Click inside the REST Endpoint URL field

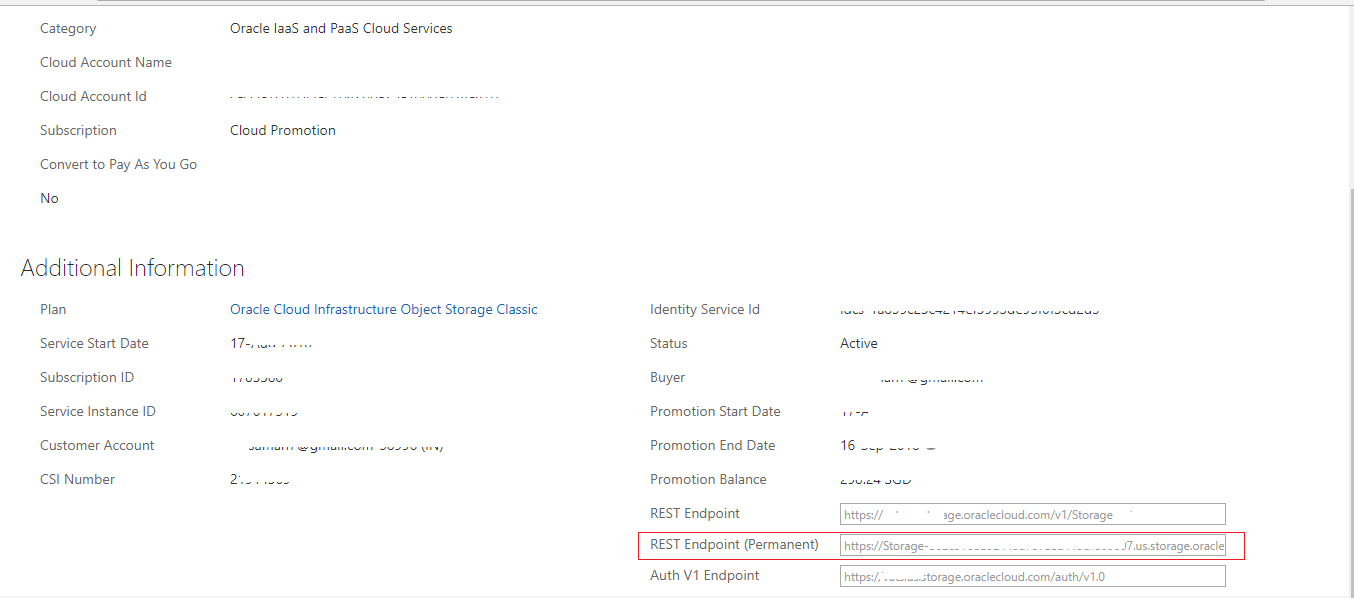click(x=1032, y=515)
